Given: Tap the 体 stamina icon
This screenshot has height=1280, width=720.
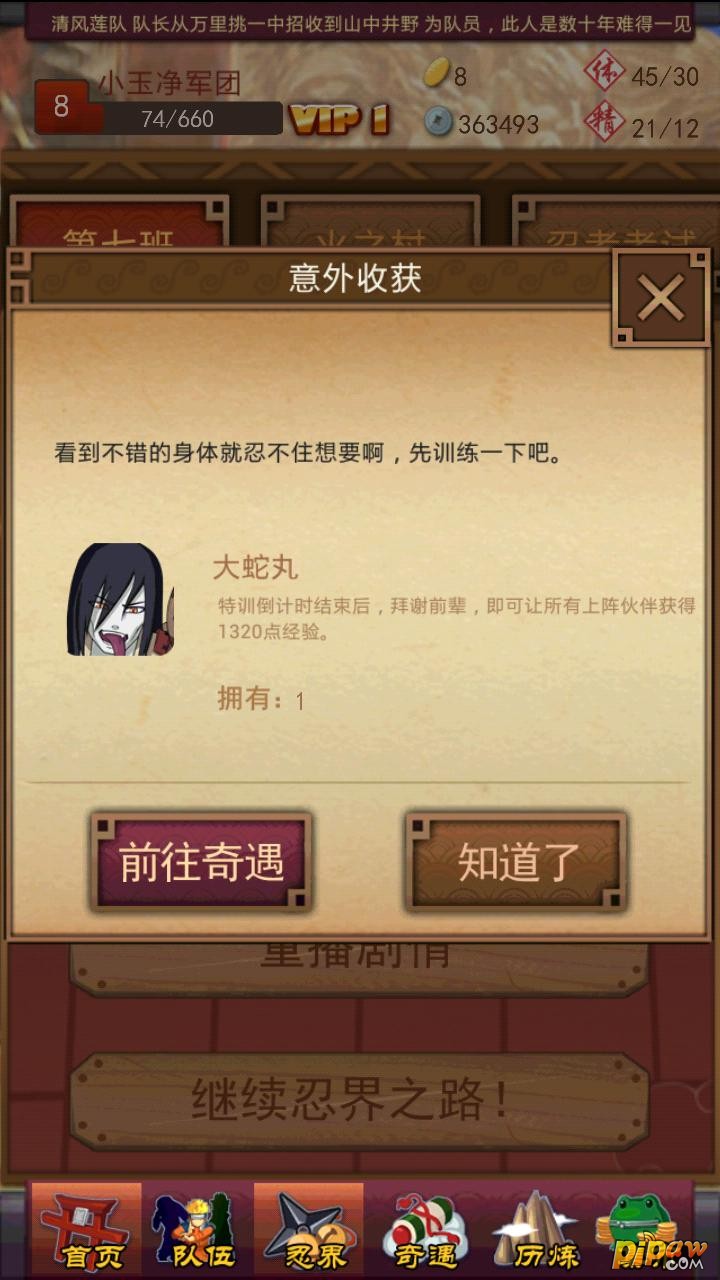Looking at the screenshot, I should (604, 72).
